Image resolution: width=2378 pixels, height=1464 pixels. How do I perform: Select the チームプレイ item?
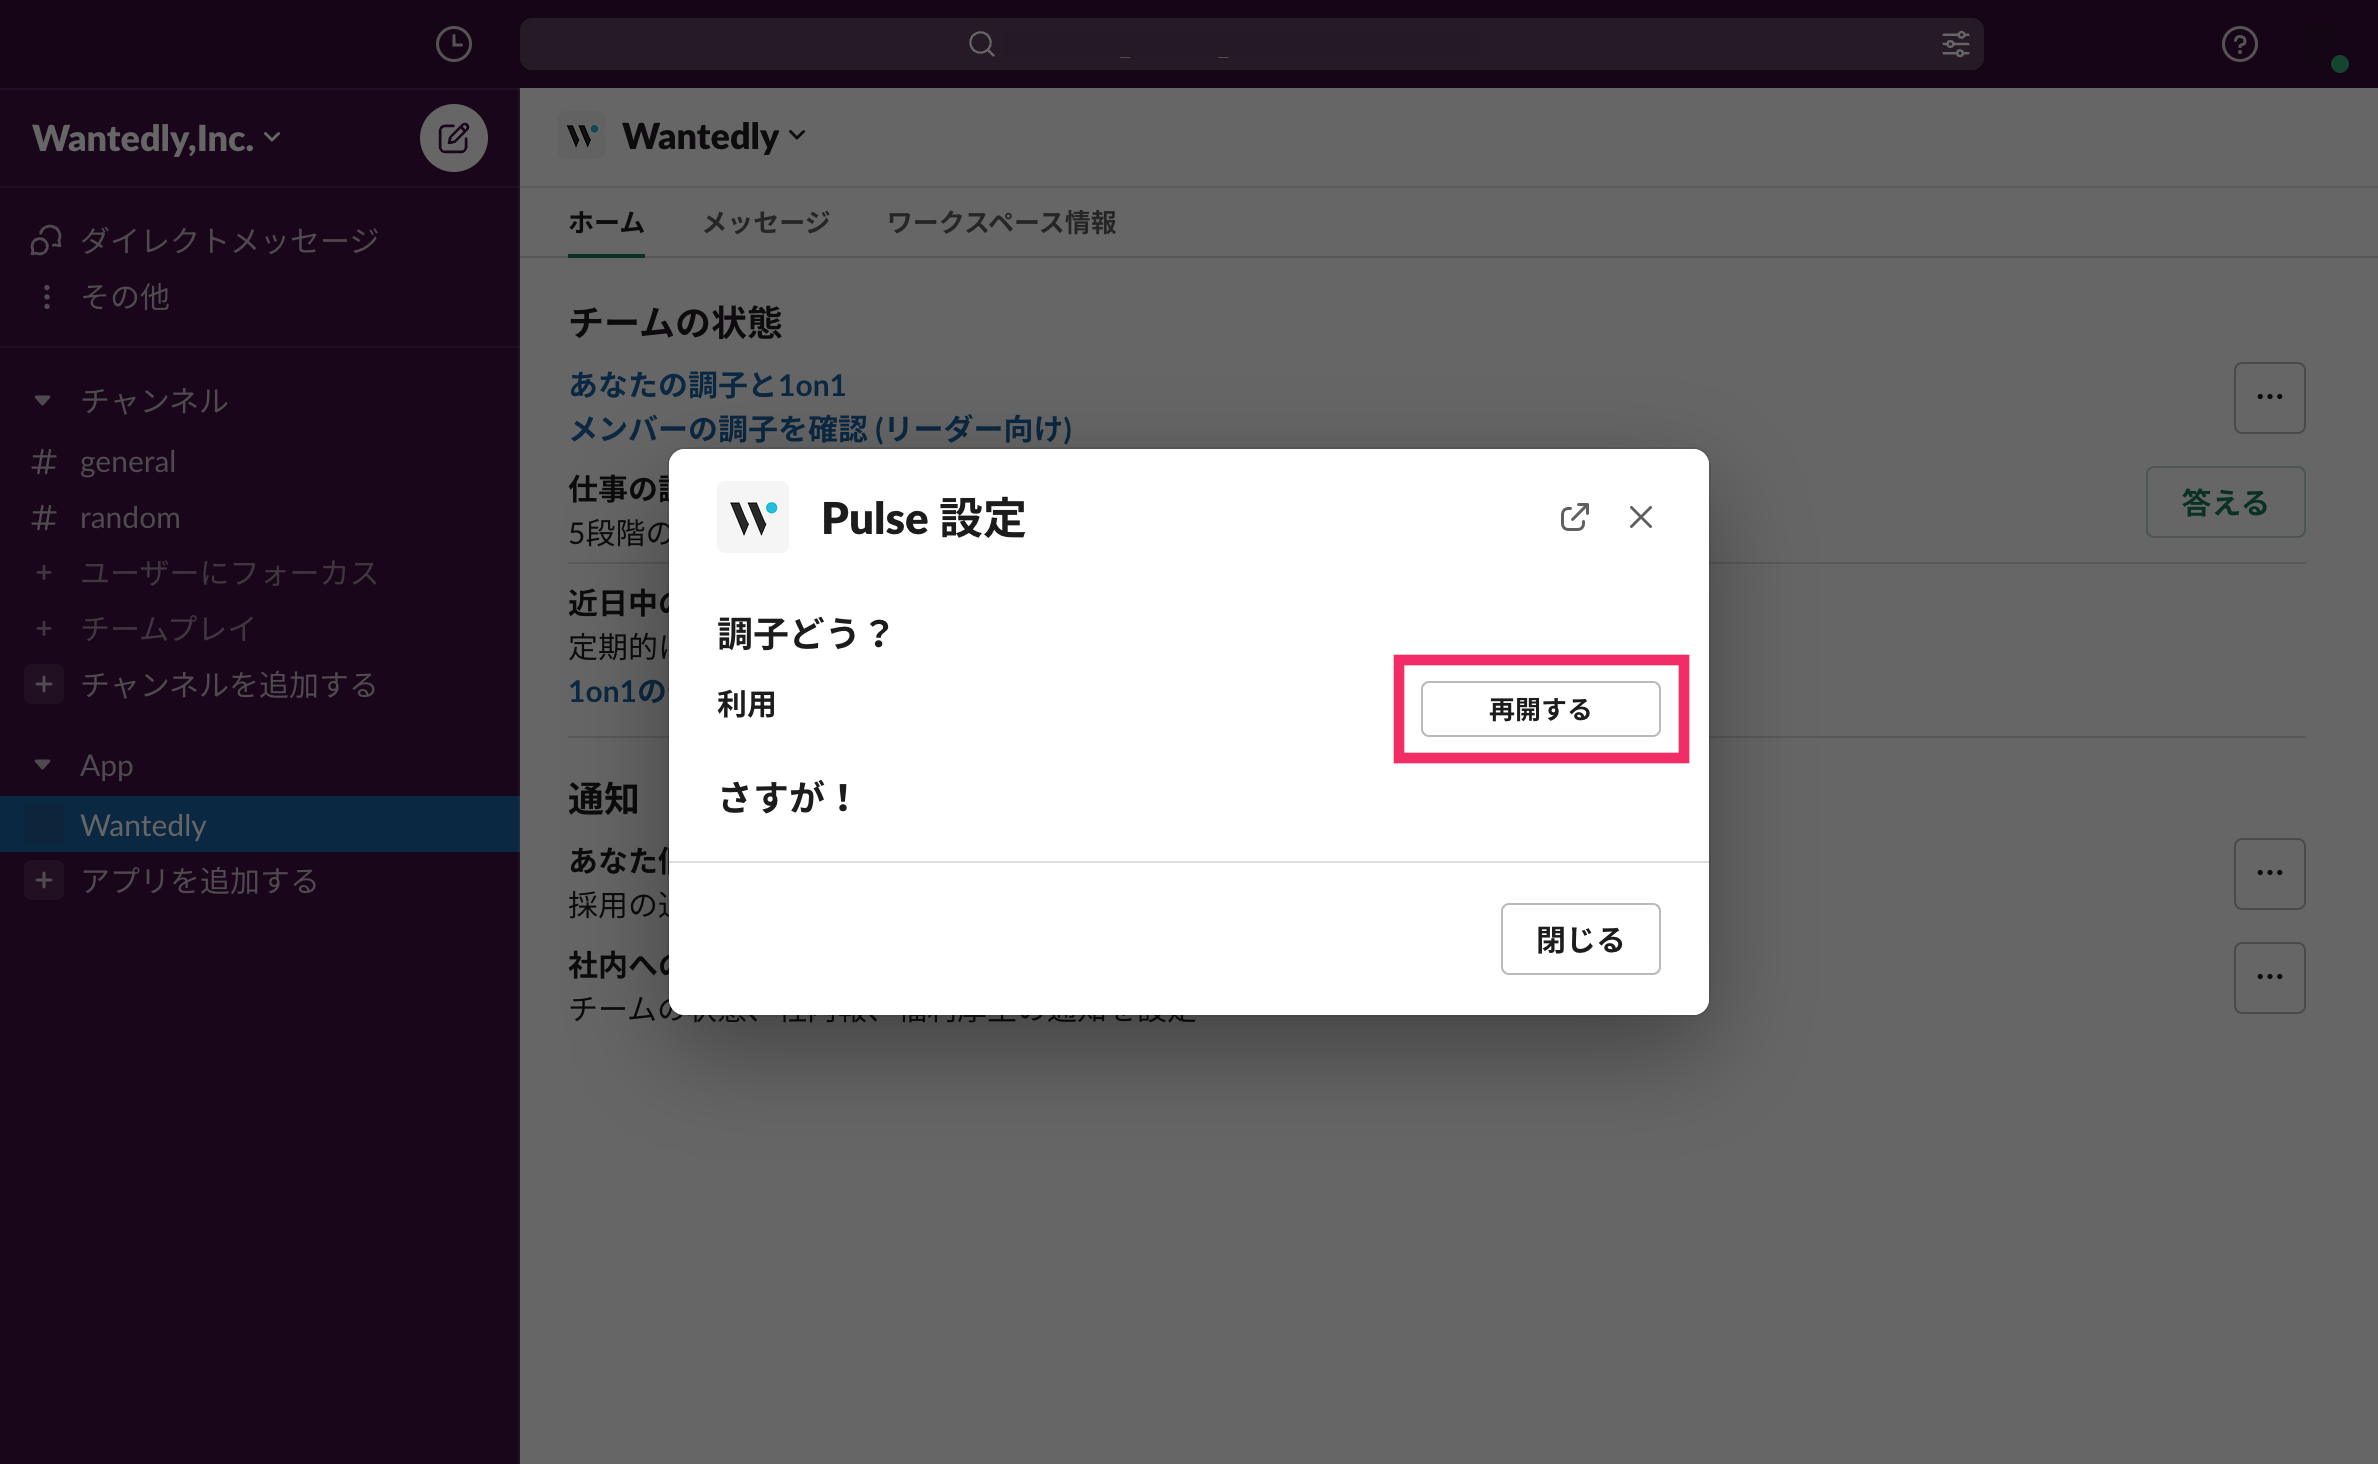tap(167, 629)
